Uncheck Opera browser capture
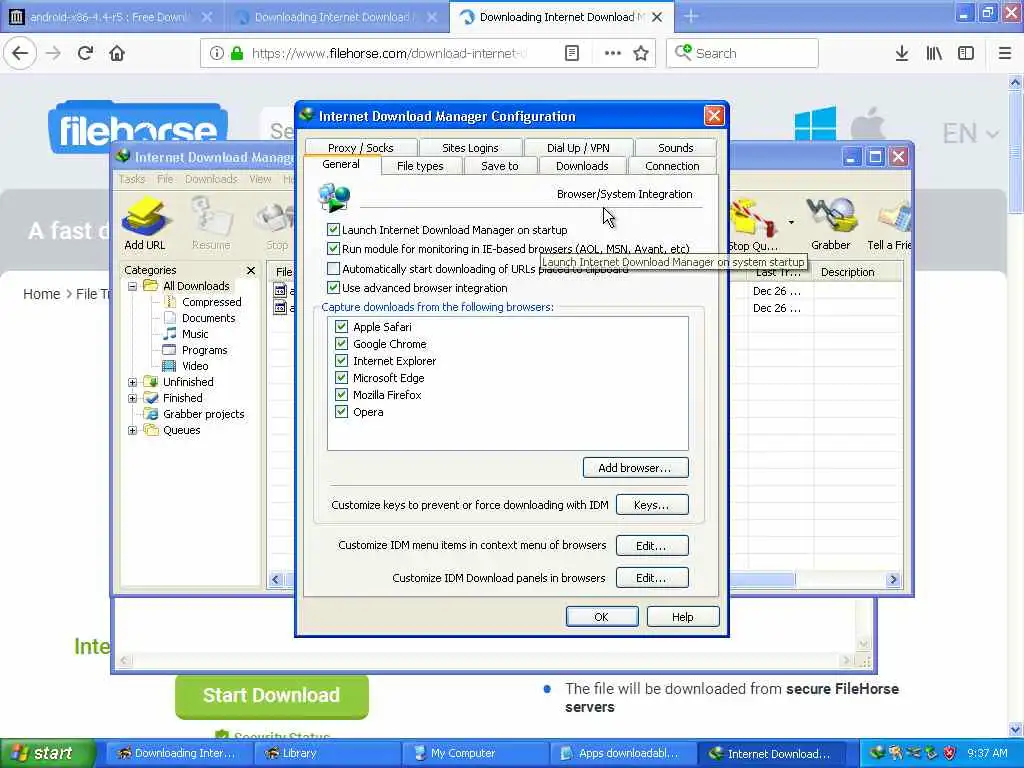Screen dimensions: 1024x768 tap(341, 411)
